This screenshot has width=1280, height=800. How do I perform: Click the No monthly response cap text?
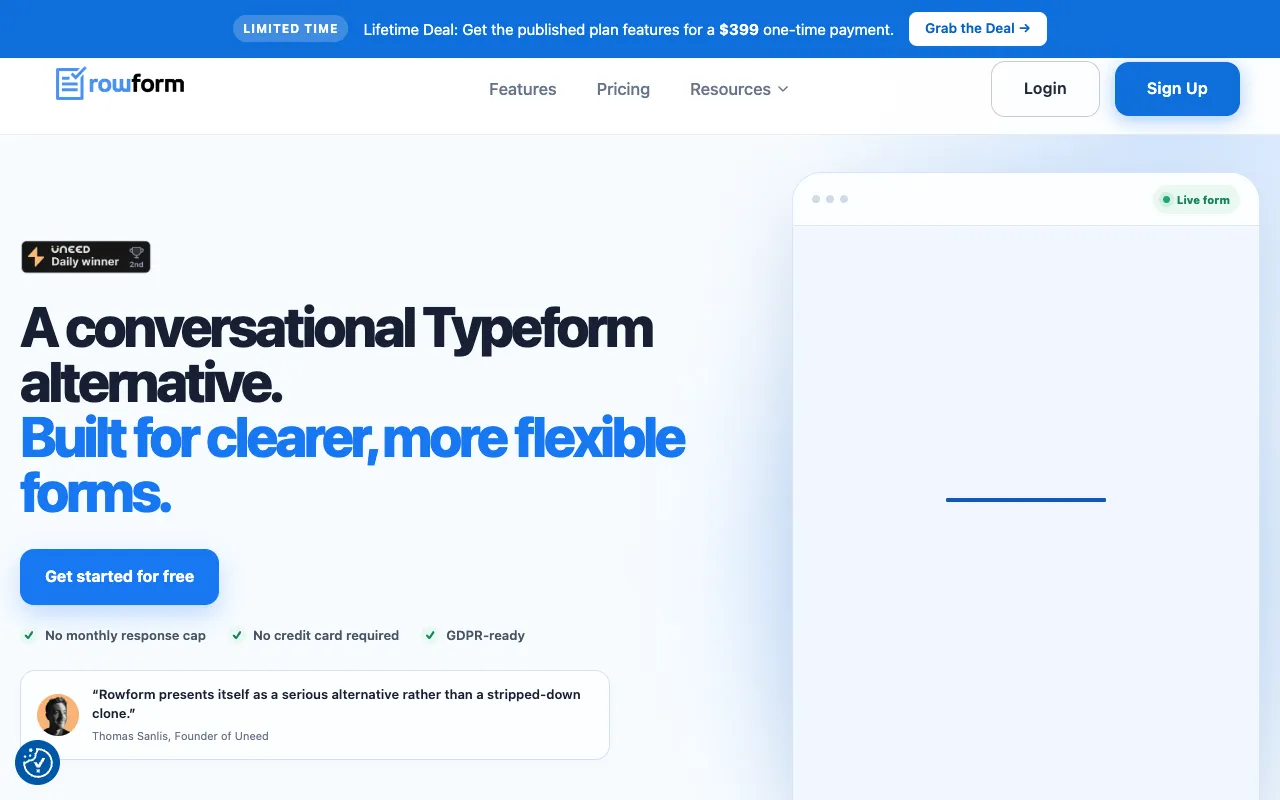click(x=125, y=636)
